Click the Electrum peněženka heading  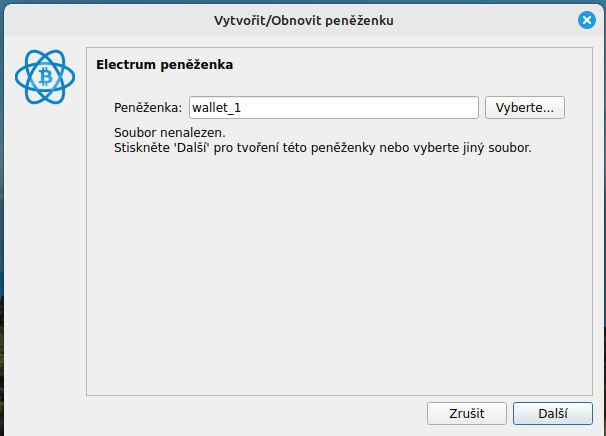tap(165, 65)
